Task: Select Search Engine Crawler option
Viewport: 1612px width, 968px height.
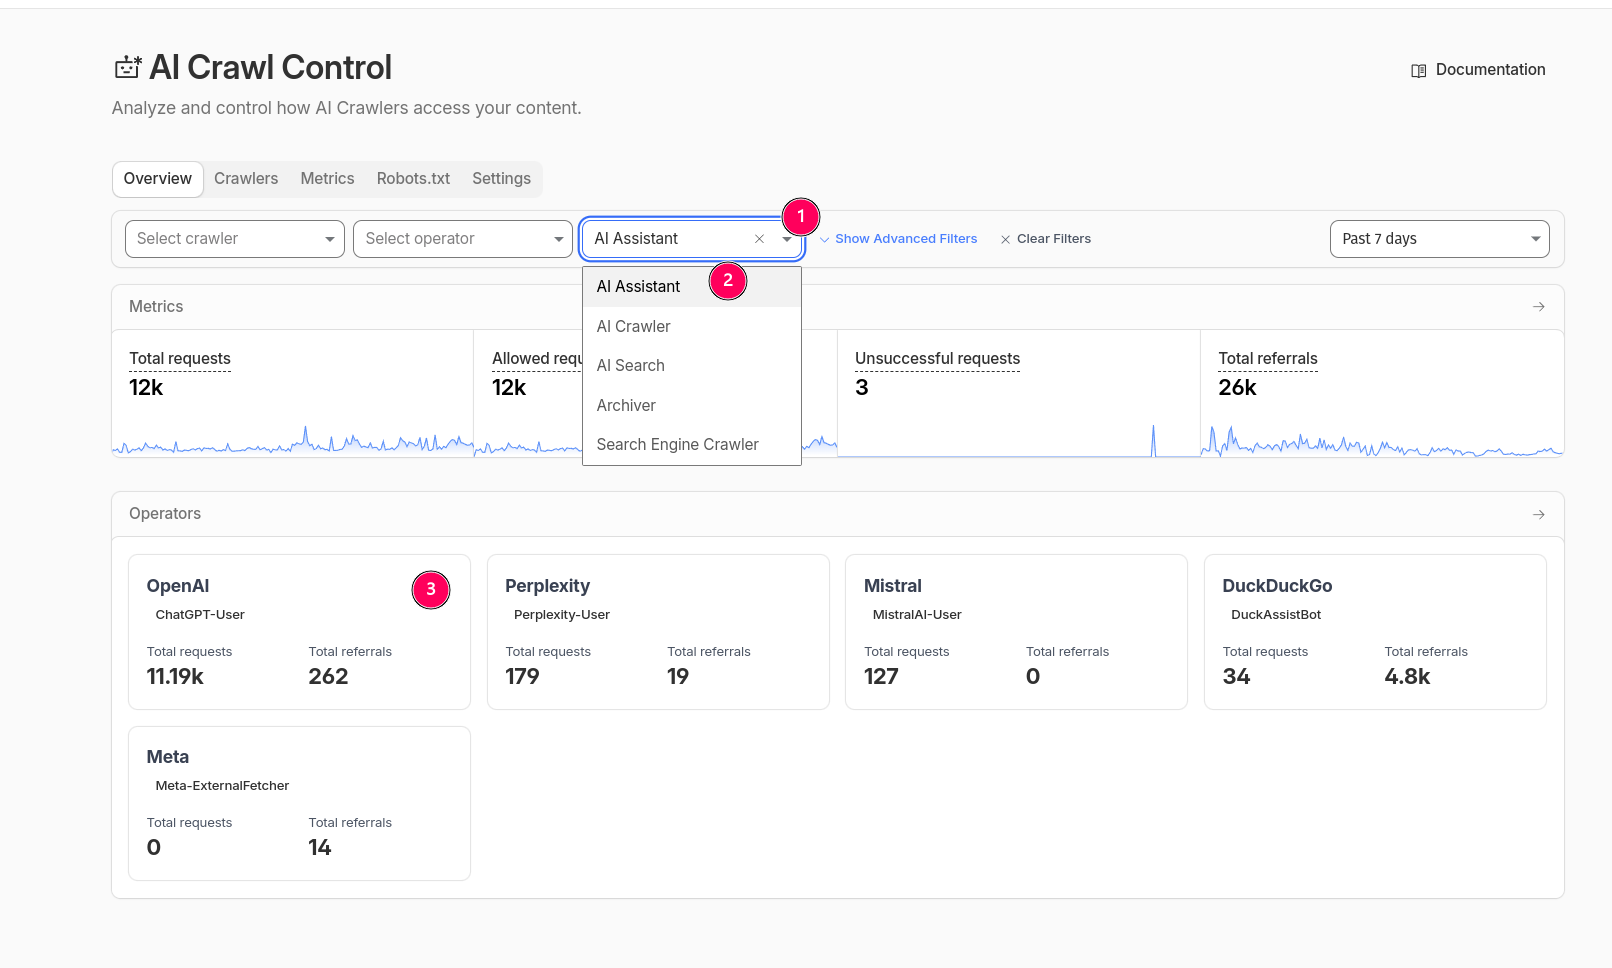Action: pos(677,445)
